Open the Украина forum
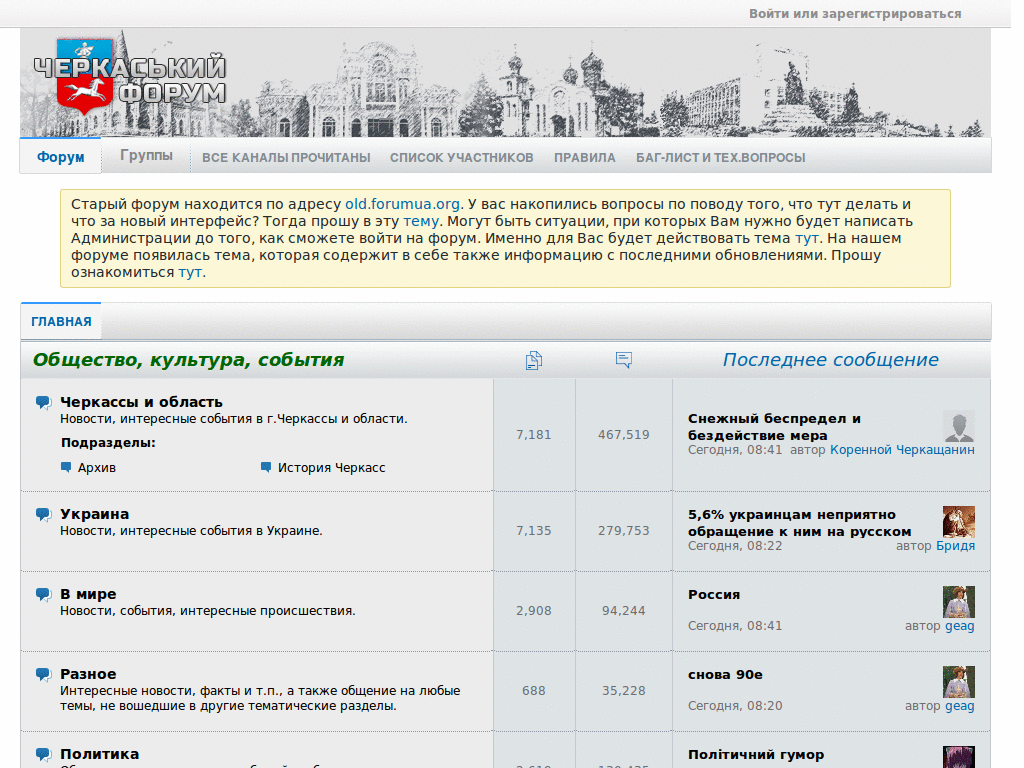1024x768 pixels. 94,515
